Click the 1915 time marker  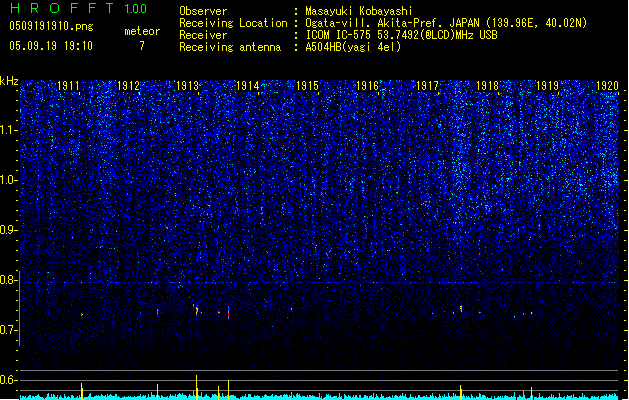point(307,86)
